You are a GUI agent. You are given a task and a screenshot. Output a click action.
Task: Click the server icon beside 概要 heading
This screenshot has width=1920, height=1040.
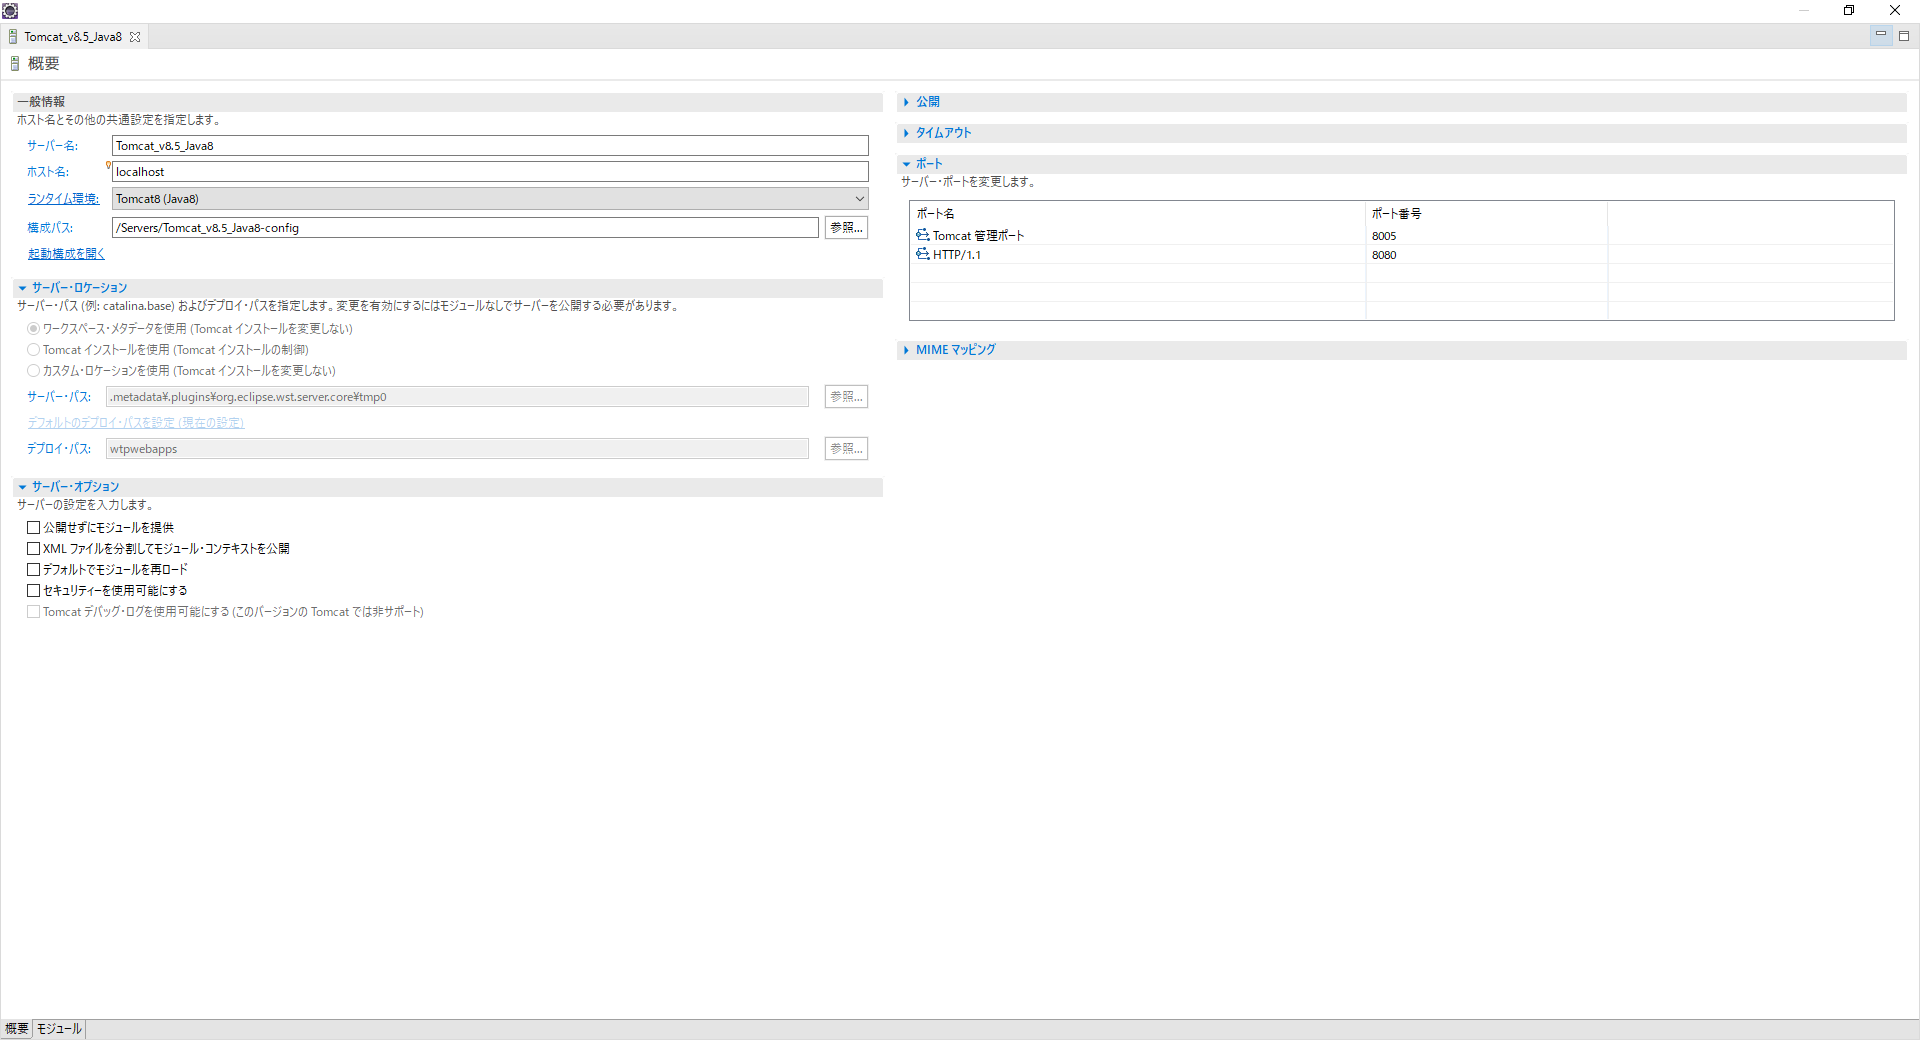coord(15,64)
